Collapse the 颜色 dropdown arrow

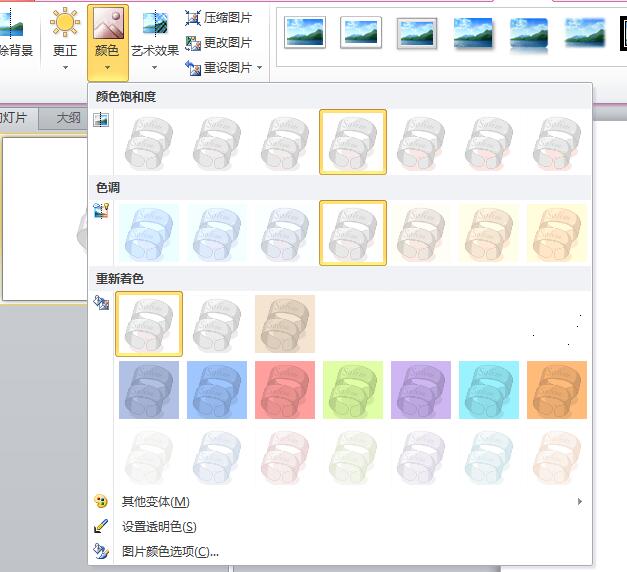(x=108, y=68)
